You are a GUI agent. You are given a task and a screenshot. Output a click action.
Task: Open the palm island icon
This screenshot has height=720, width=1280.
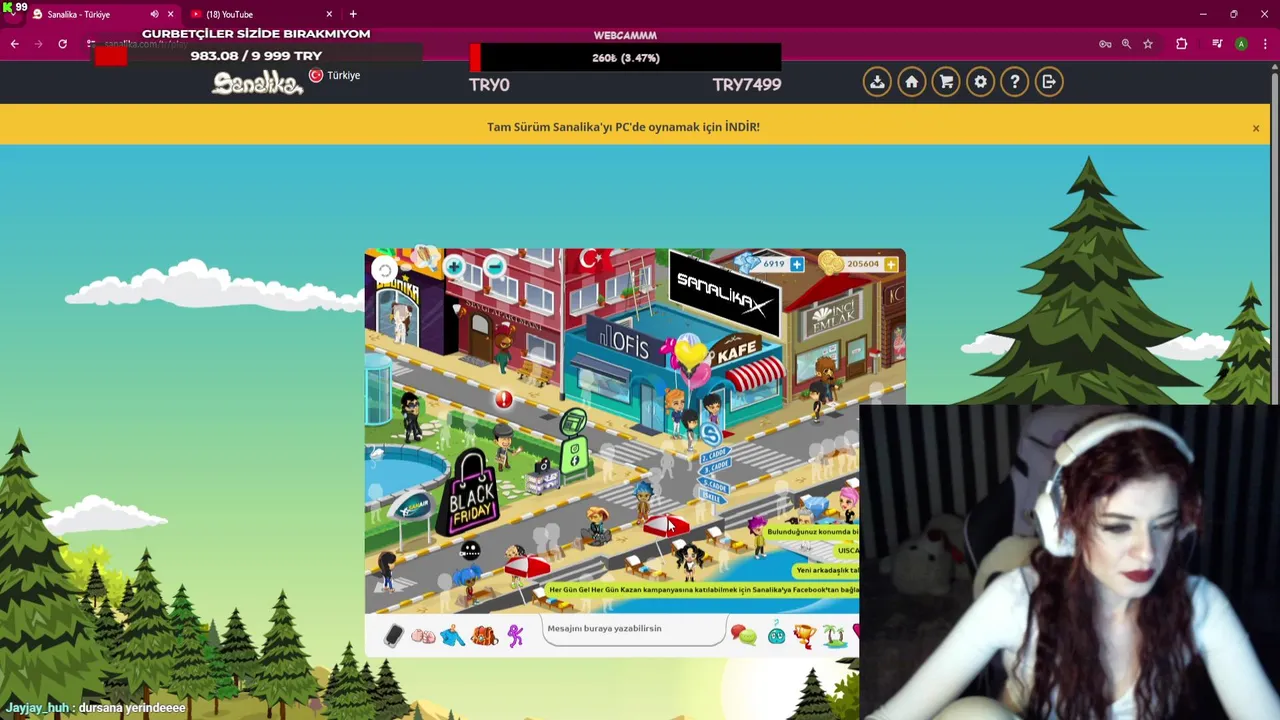pos(834,635)
